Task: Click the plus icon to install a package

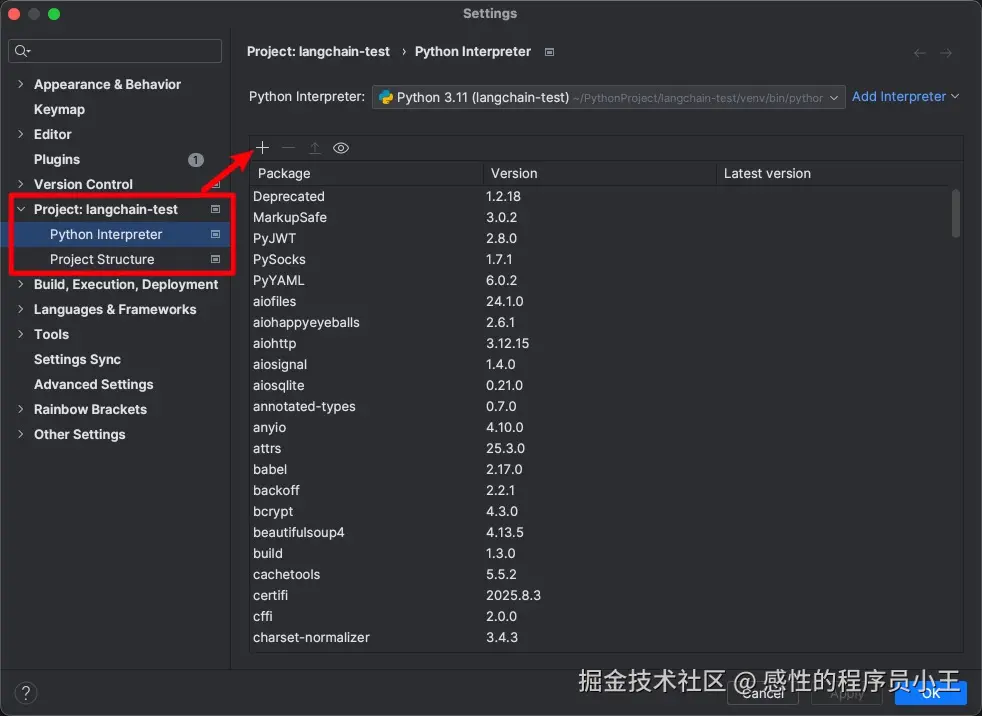Action: 262,148
